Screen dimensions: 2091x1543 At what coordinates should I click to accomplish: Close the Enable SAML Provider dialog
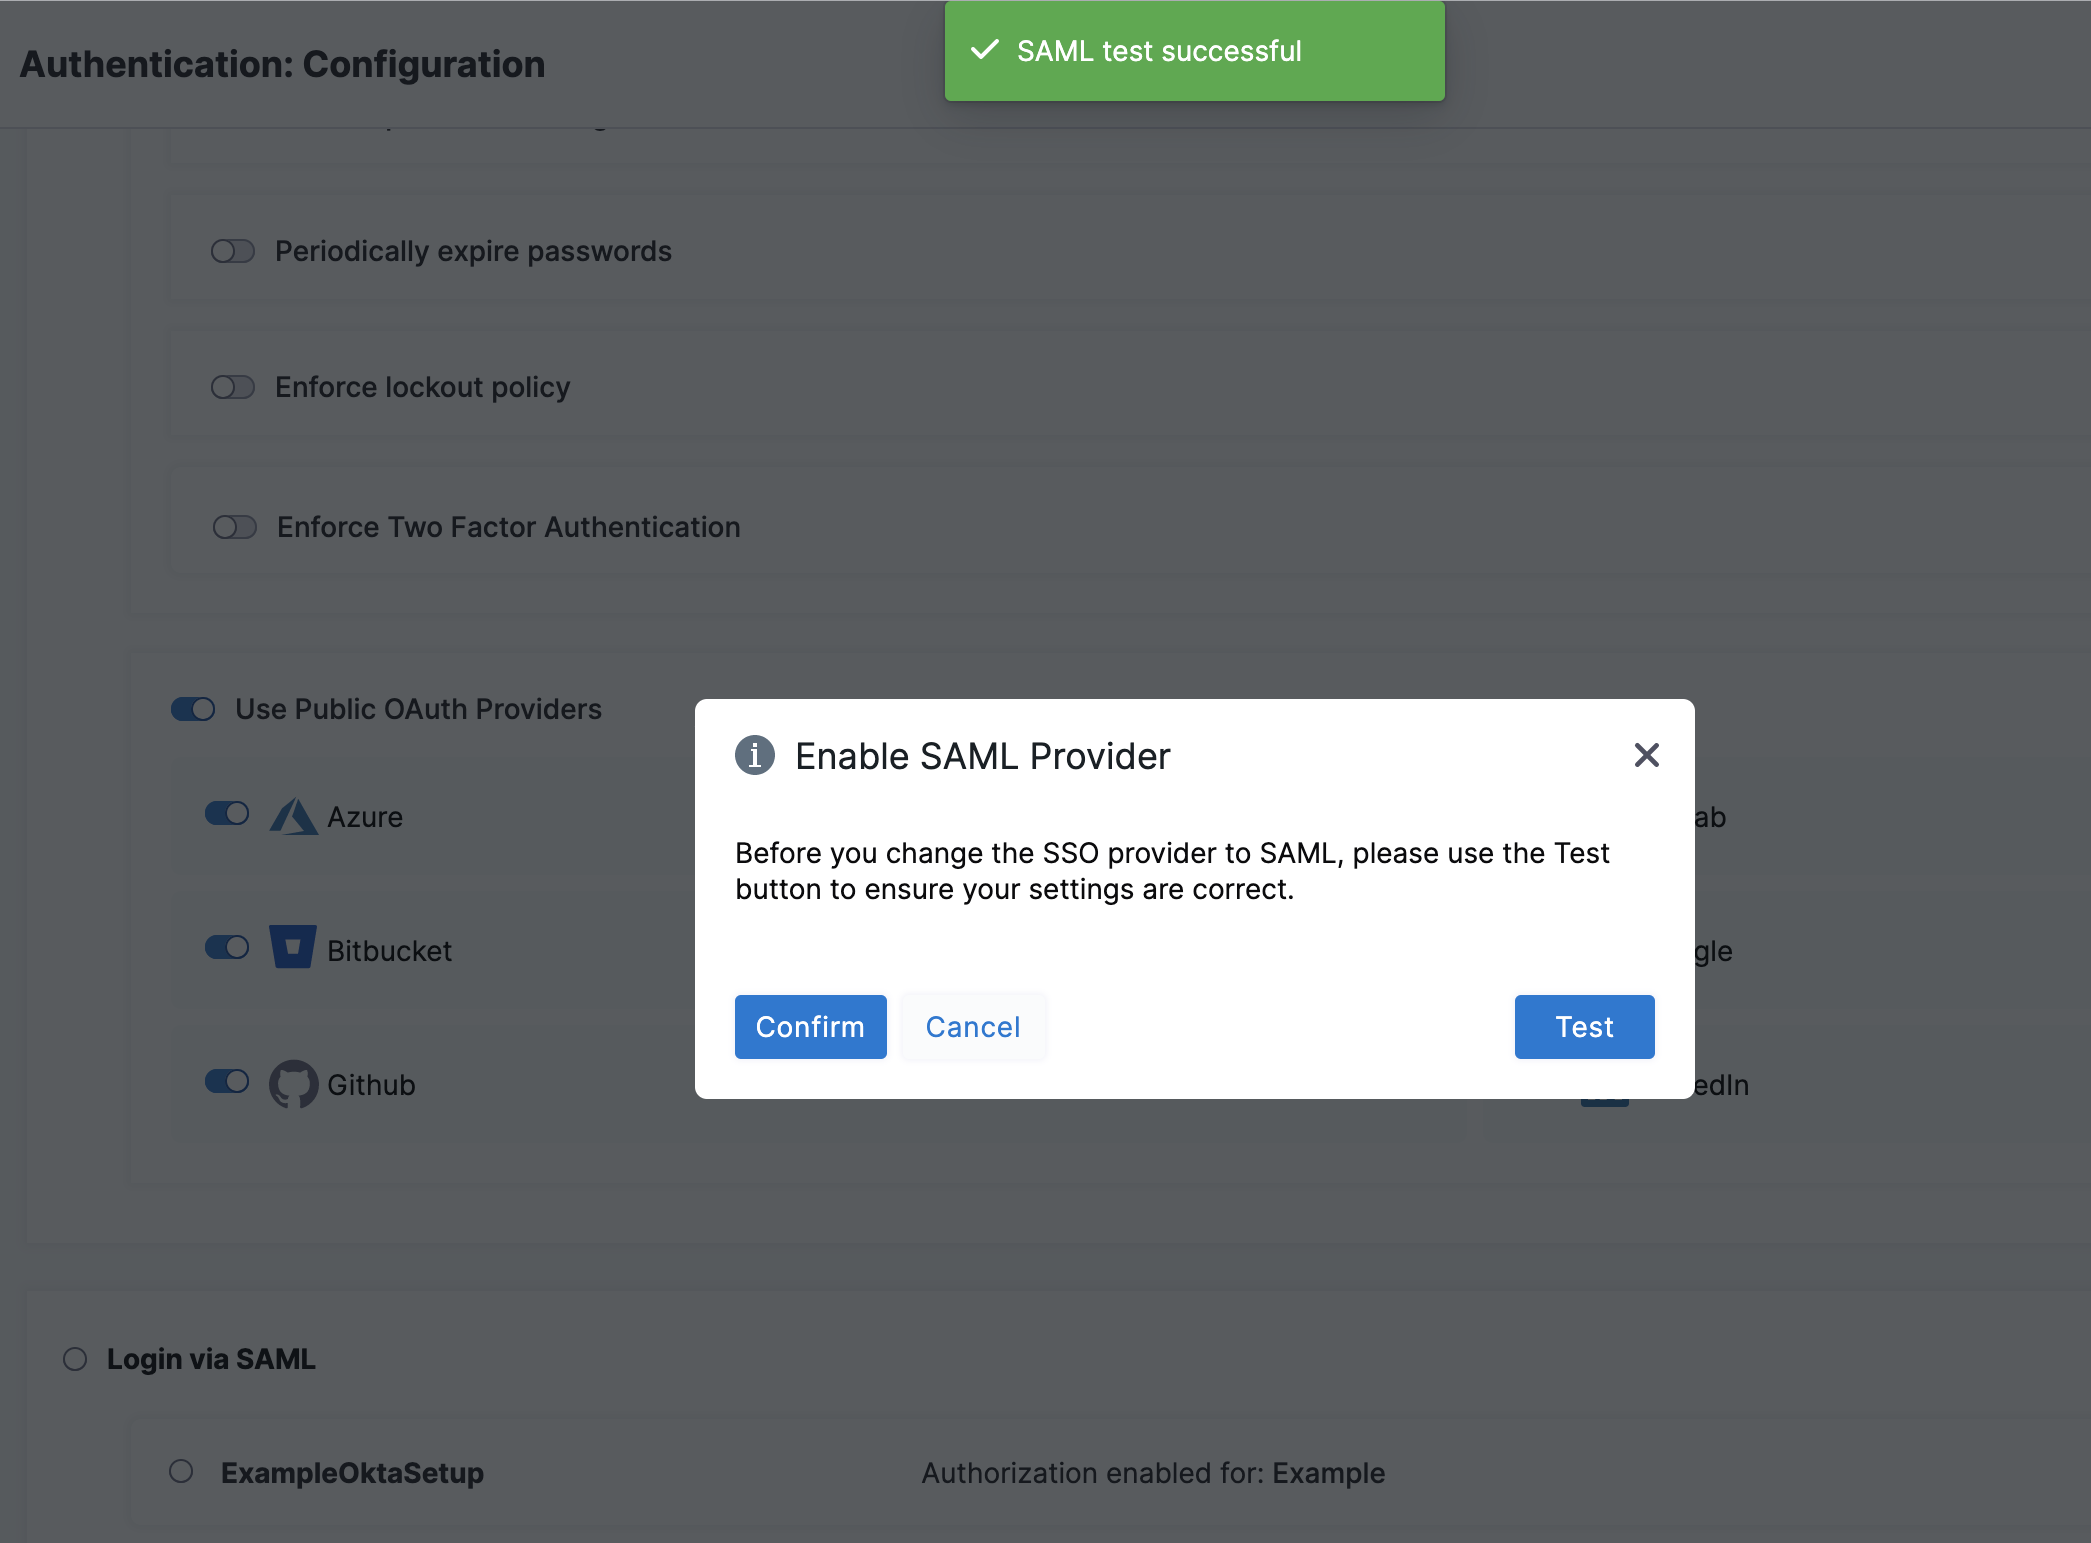pos(1646,755)
